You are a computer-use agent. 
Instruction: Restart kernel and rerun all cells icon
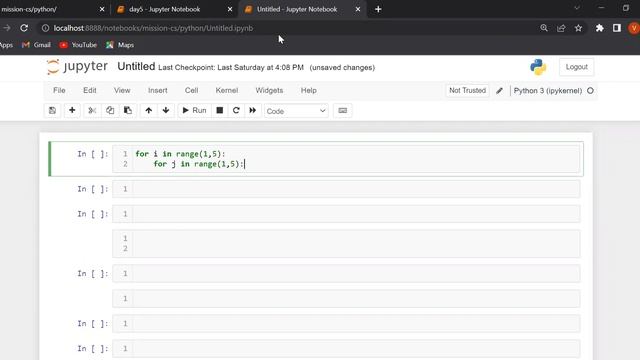pyautogui.click(x=253, y=111)
